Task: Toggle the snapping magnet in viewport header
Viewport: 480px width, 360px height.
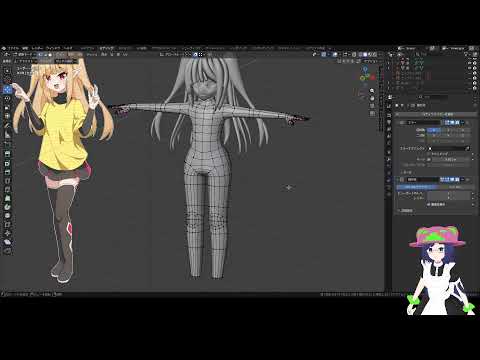Action: tap(195, 54)
